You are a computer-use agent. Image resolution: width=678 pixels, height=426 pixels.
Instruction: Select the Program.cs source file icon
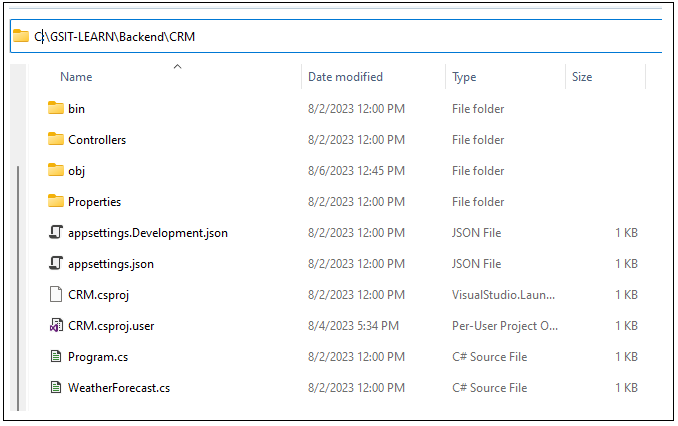55,356
